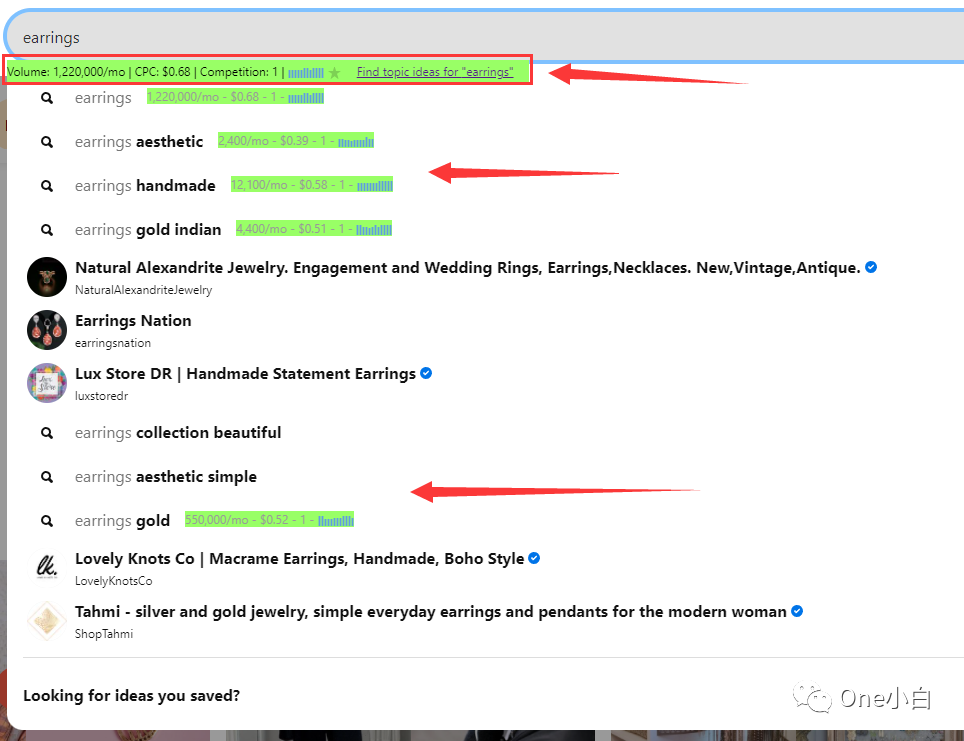Click the Earrings Nation profile avatar
The height and width of the screenshot is (741, 964).
coord(47,330)
